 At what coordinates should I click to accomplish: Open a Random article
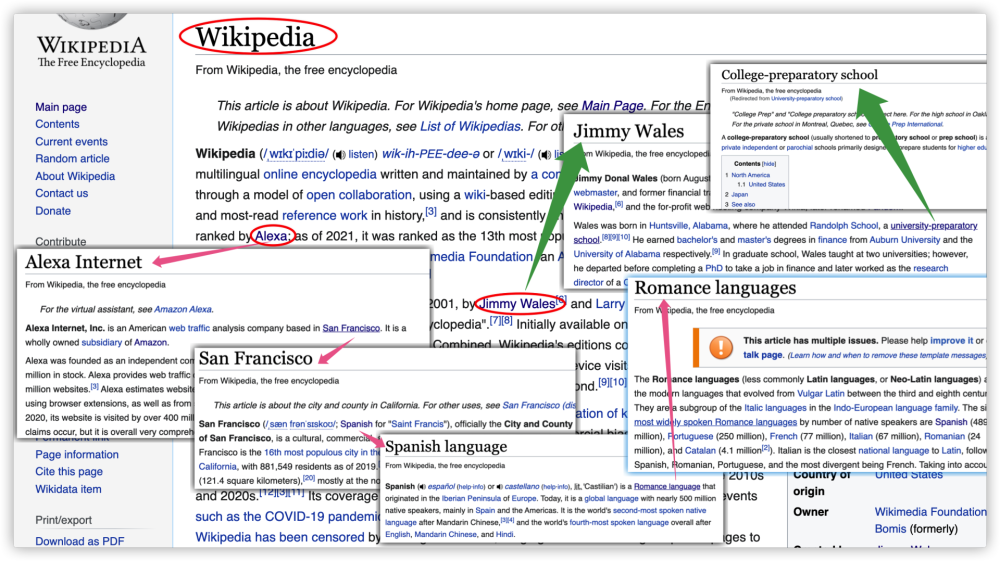pyautogui.click(x=72, y=159)
